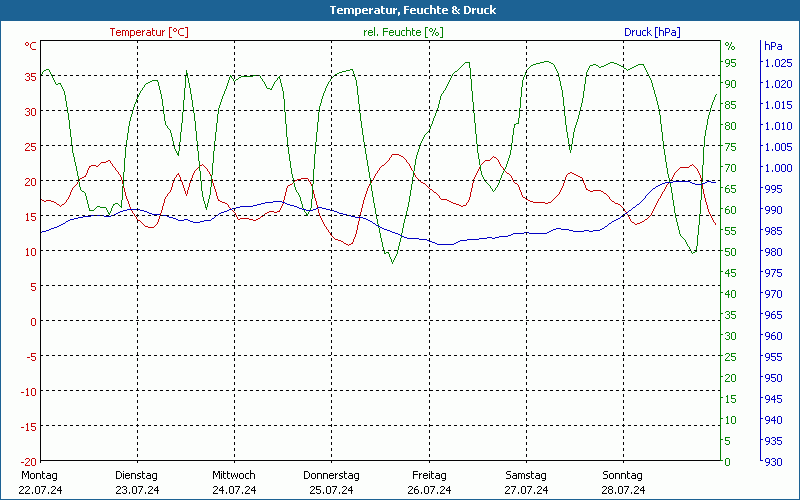
Task: Click the 'hPa' unit label on the pressure axis
Action: [773, 46]
